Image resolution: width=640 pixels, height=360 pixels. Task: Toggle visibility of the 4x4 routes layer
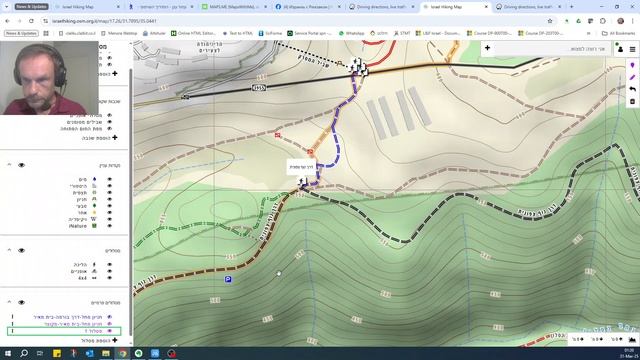[109, 278]
